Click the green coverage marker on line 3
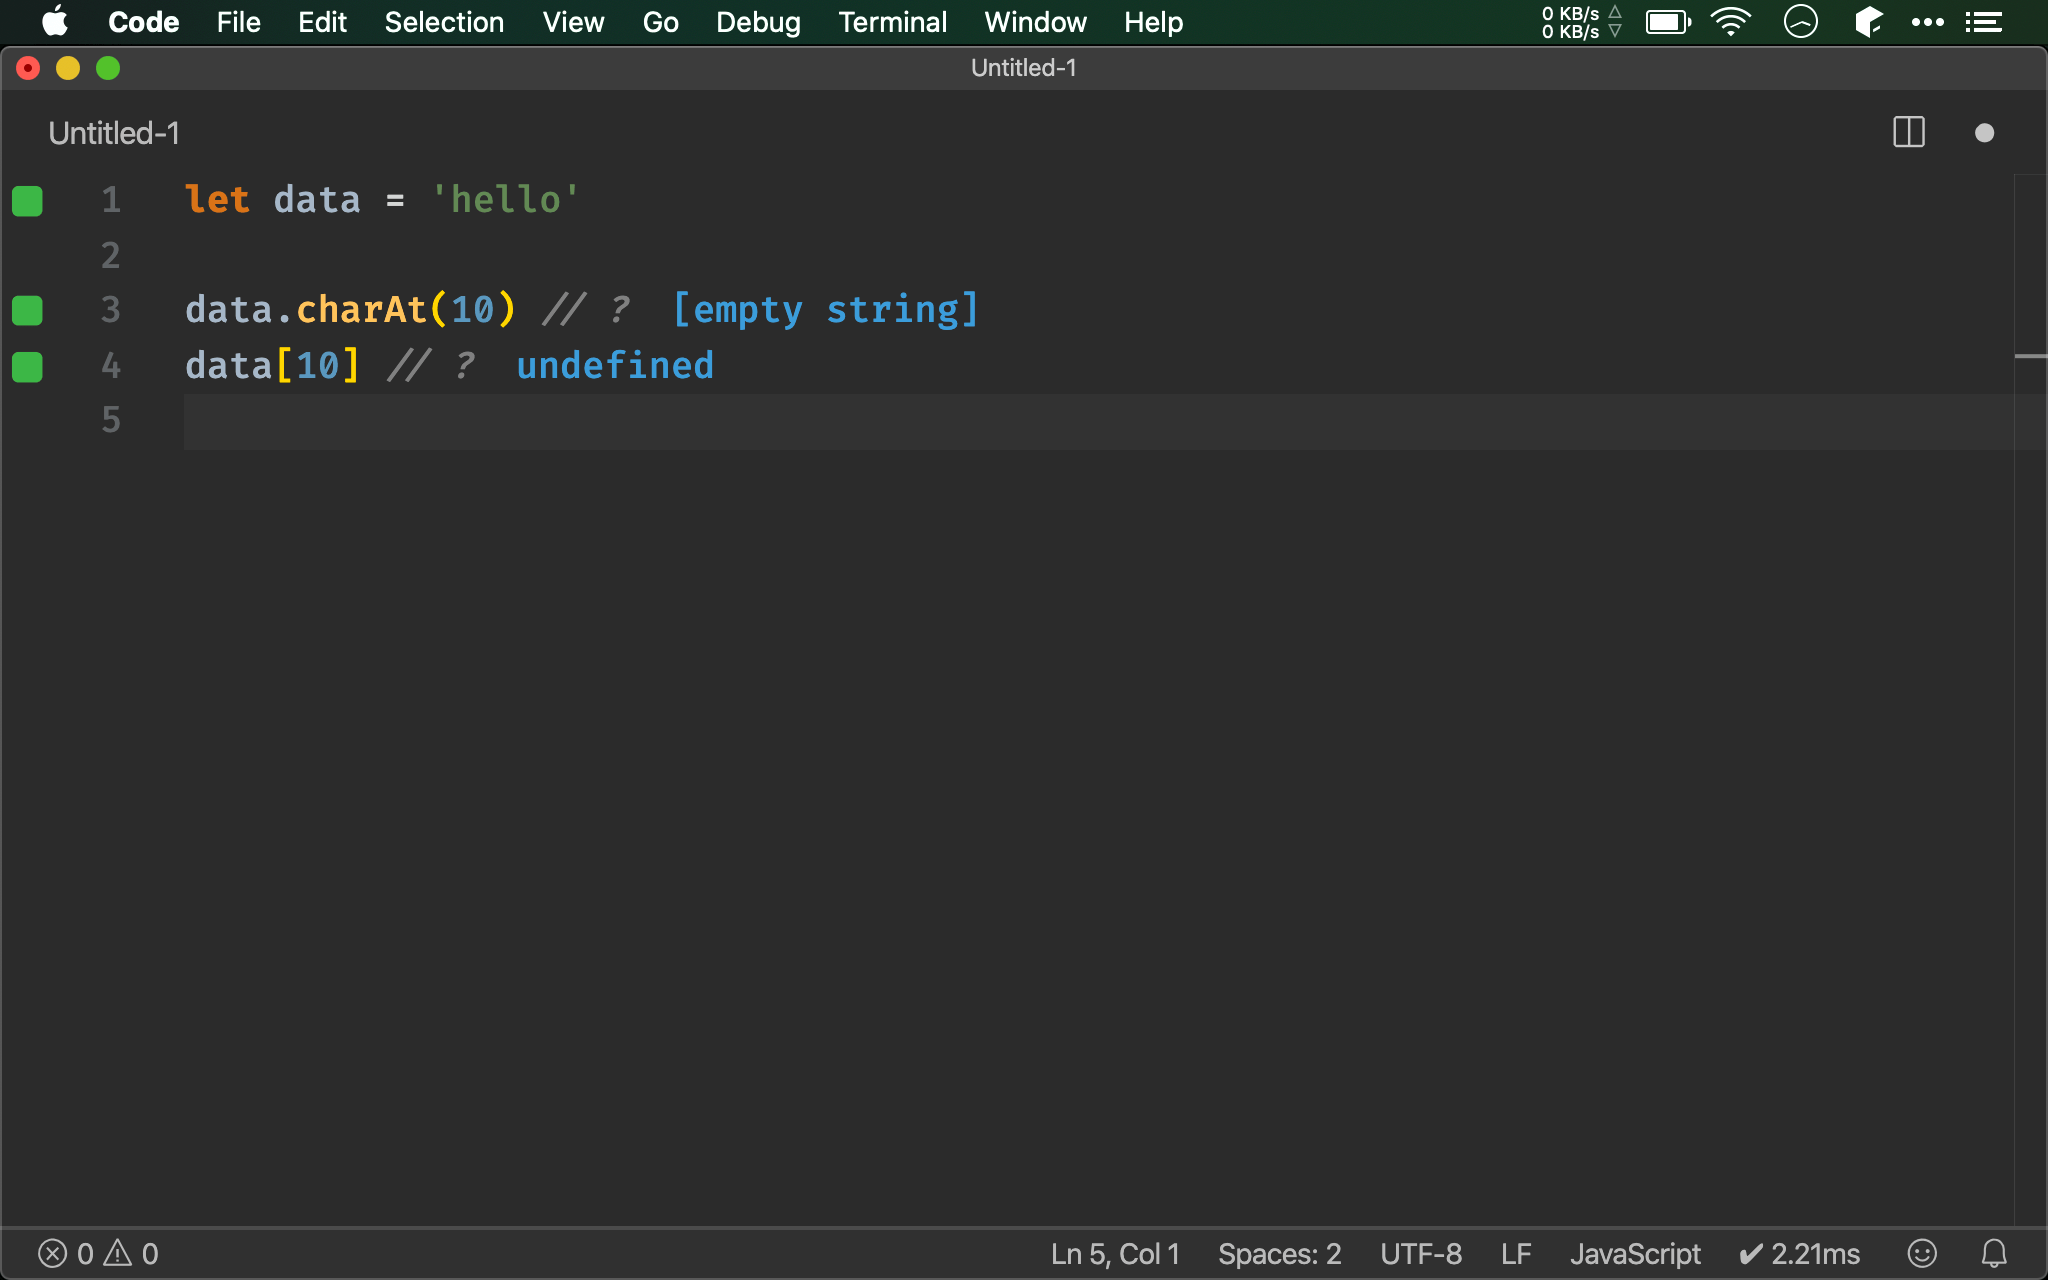This screenshot has height=1280, width=2048. [x=27, y=311]
